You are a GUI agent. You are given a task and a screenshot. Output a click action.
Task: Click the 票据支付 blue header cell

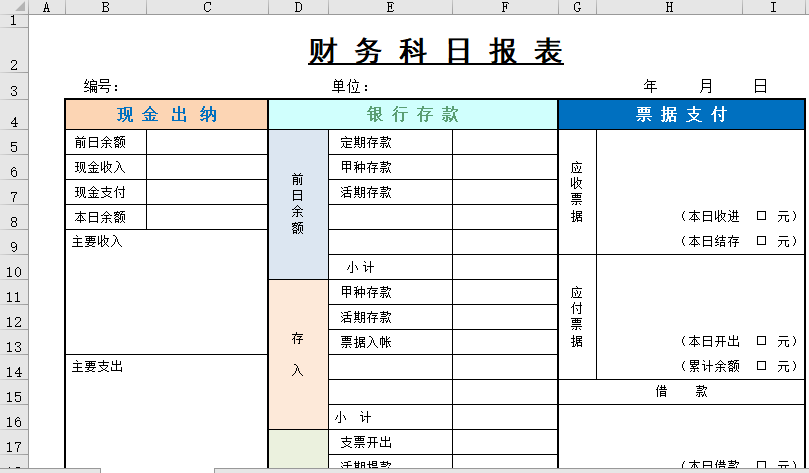click(680, 115)
